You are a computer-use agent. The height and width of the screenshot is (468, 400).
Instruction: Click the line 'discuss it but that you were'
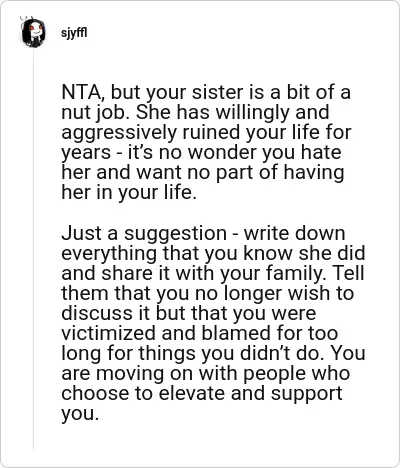tap(188, 313)
